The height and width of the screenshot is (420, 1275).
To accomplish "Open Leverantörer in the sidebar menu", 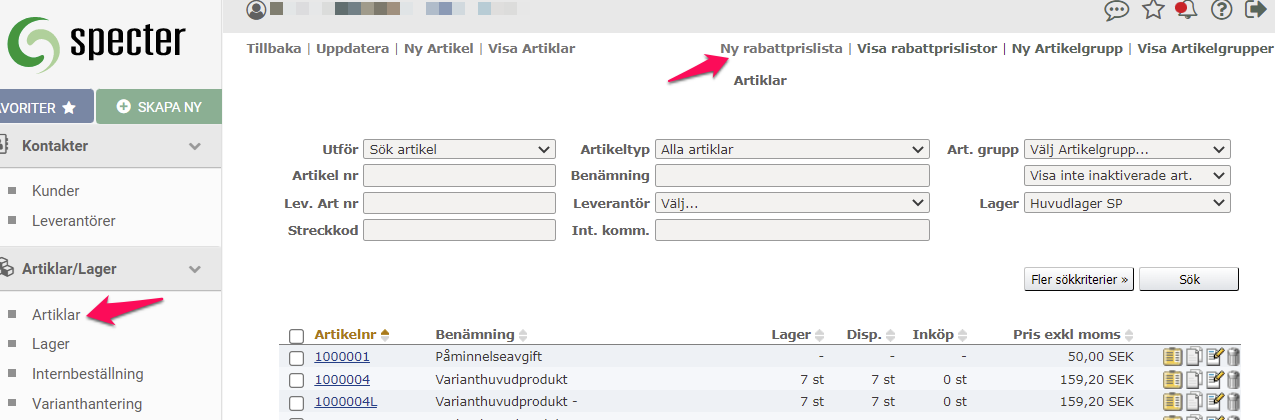I will coord(73,221).
